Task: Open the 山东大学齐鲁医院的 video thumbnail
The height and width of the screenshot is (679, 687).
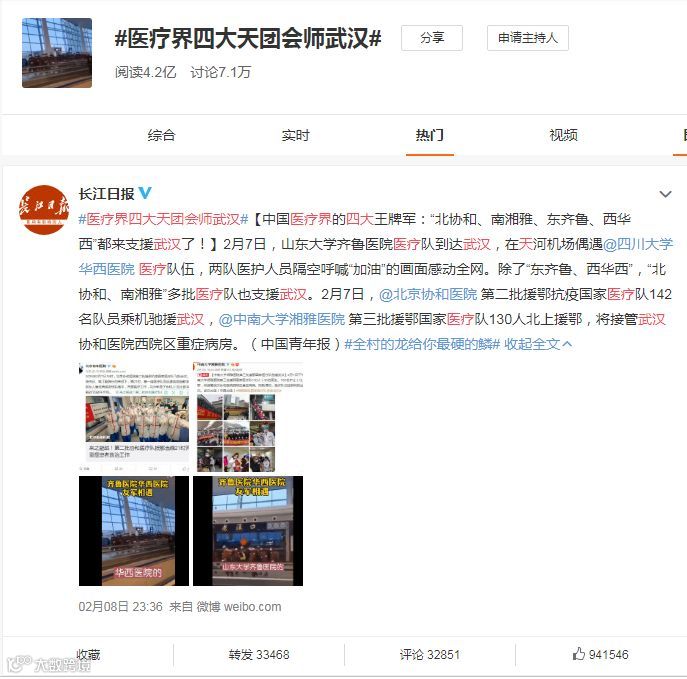Action: click(x=248, y=531)
